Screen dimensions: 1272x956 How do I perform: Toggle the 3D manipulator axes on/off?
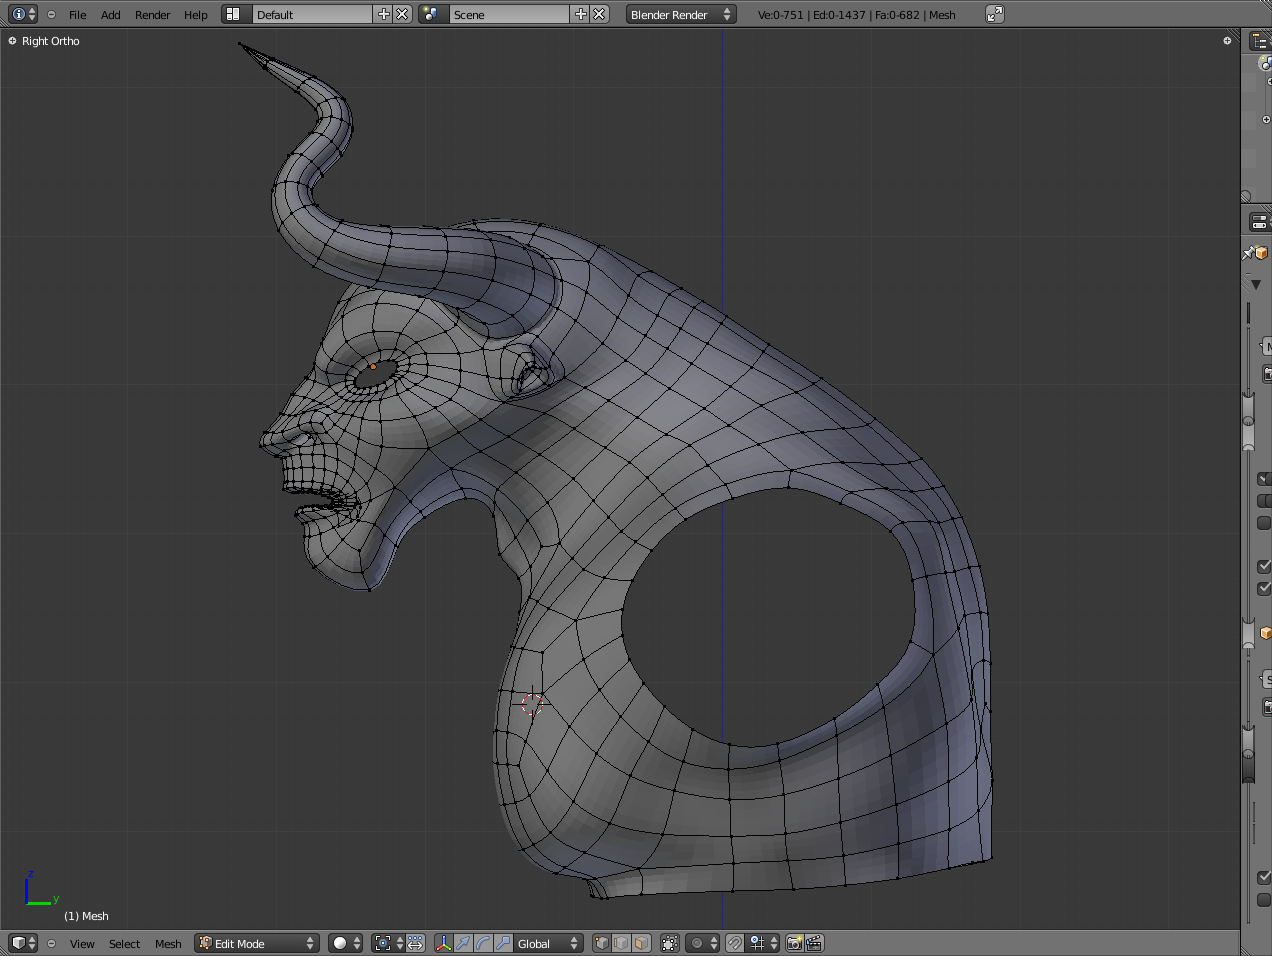(x=443, y=943)
